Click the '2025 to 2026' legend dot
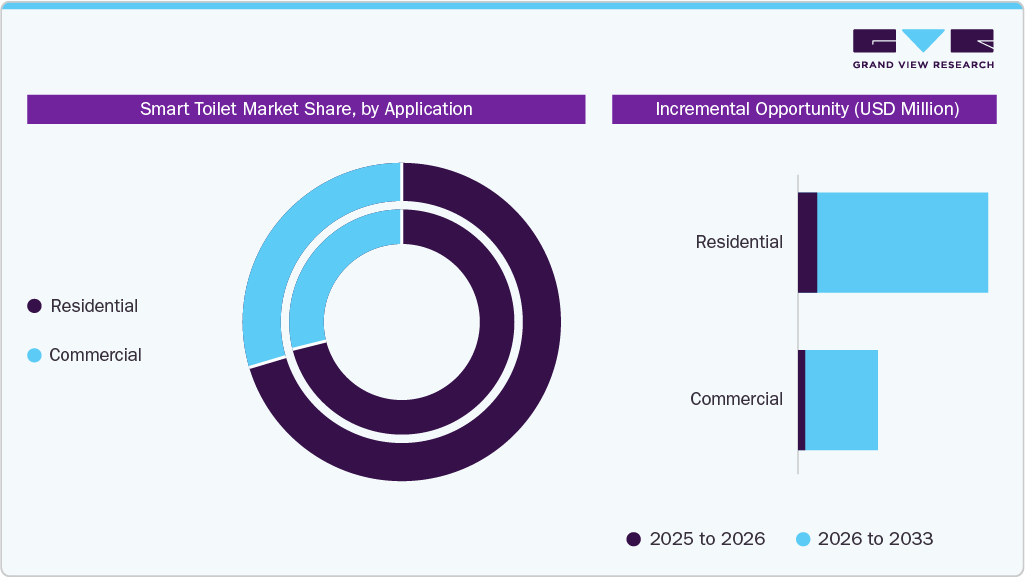Image resolution: width=1025 pixels, height=577 pixels. tap(633, 539)
